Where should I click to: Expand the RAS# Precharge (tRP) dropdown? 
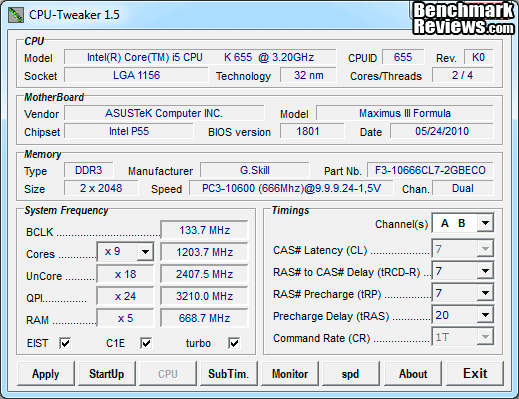485,293
